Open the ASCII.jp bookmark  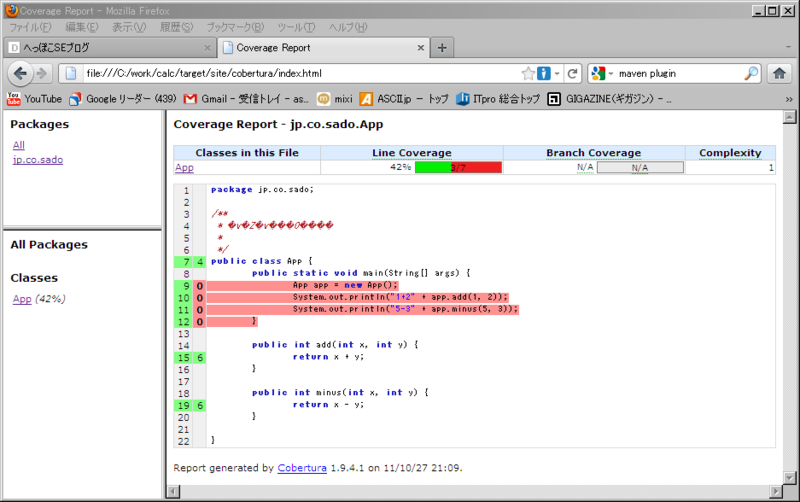404,99
